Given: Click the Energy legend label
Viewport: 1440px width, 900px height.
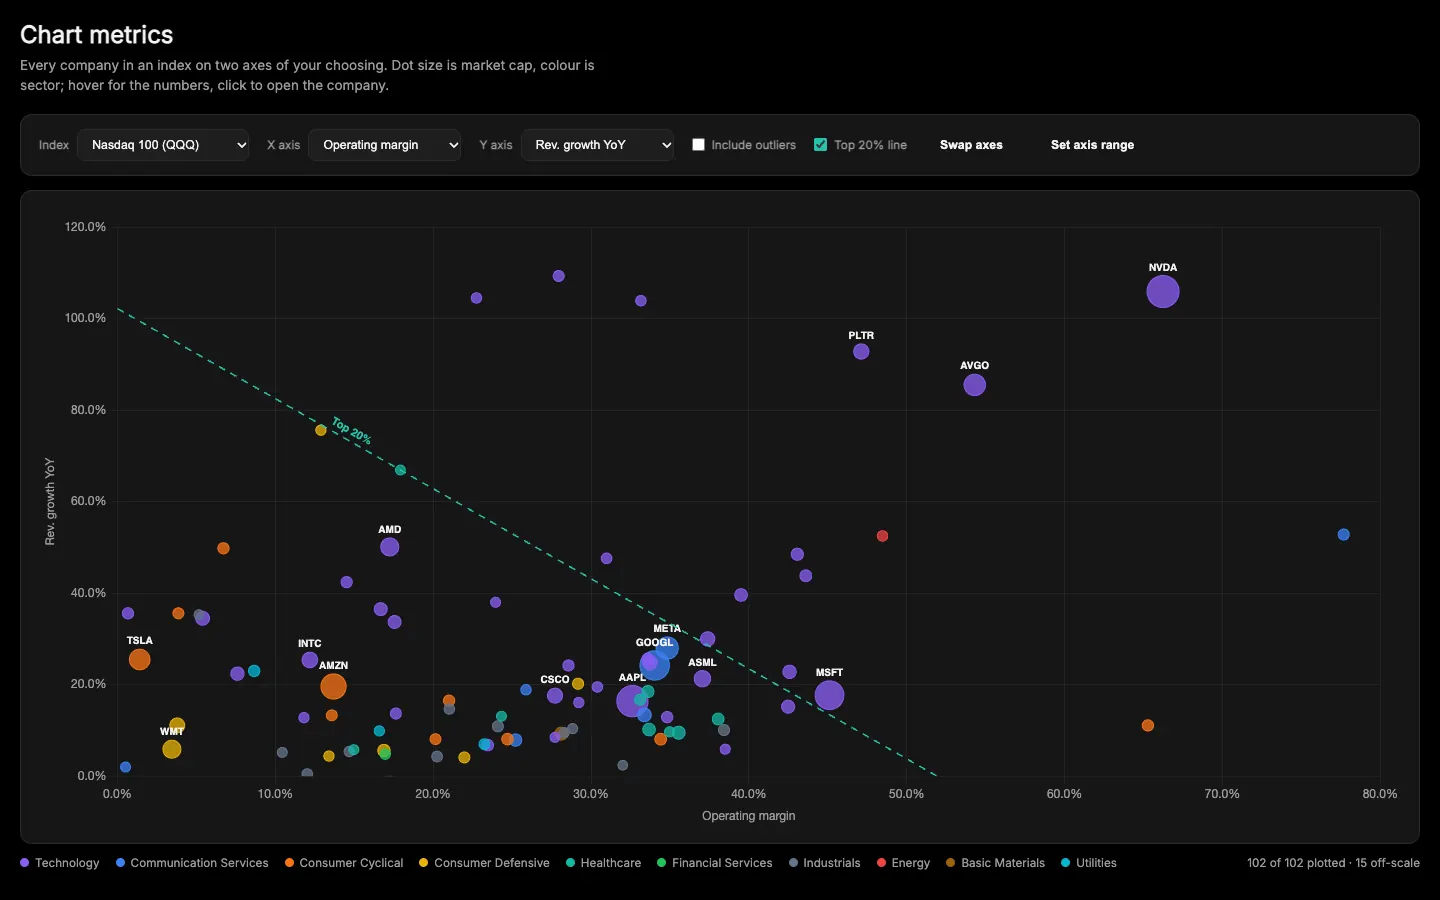Looking at the screenshot, I should (x=911, y=863).
